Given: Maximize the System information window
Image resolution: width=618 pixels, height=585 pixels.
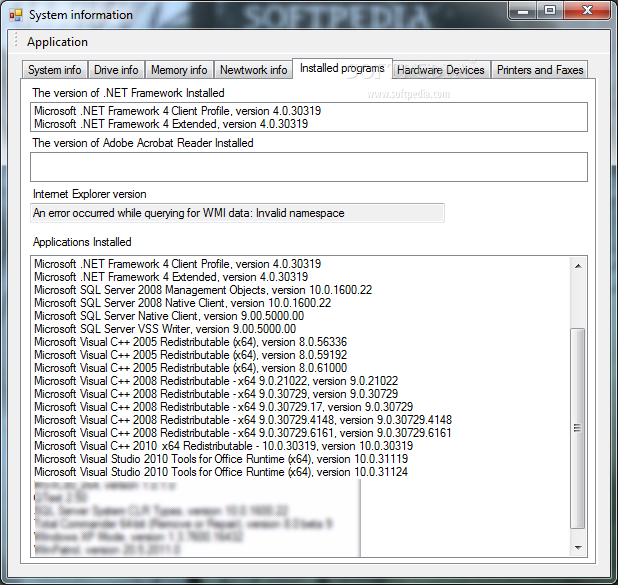Looking at the screenshot, I should [550, 11].
